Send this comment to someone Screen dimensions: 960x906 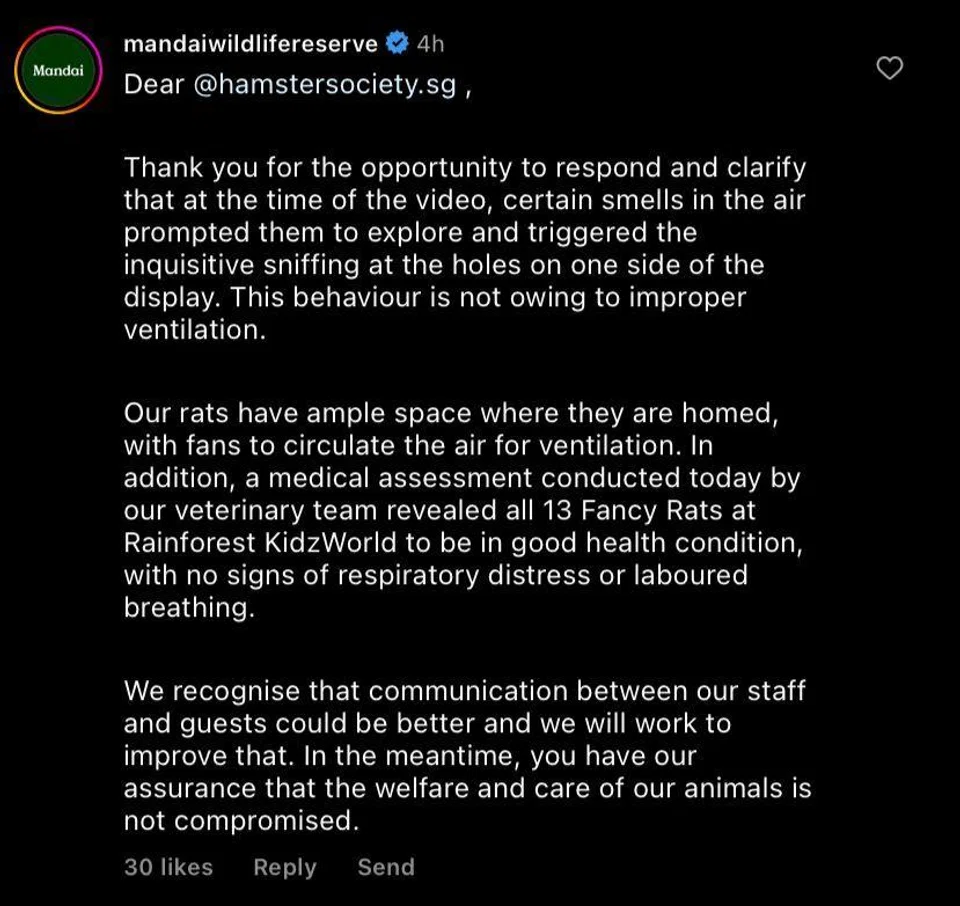[385, 867]
